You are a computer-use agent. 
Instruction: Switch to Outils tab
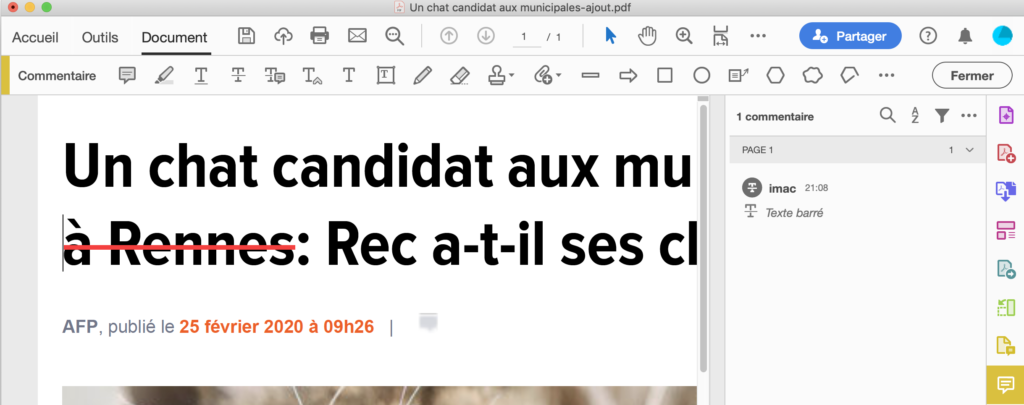[x=100, y=37]
